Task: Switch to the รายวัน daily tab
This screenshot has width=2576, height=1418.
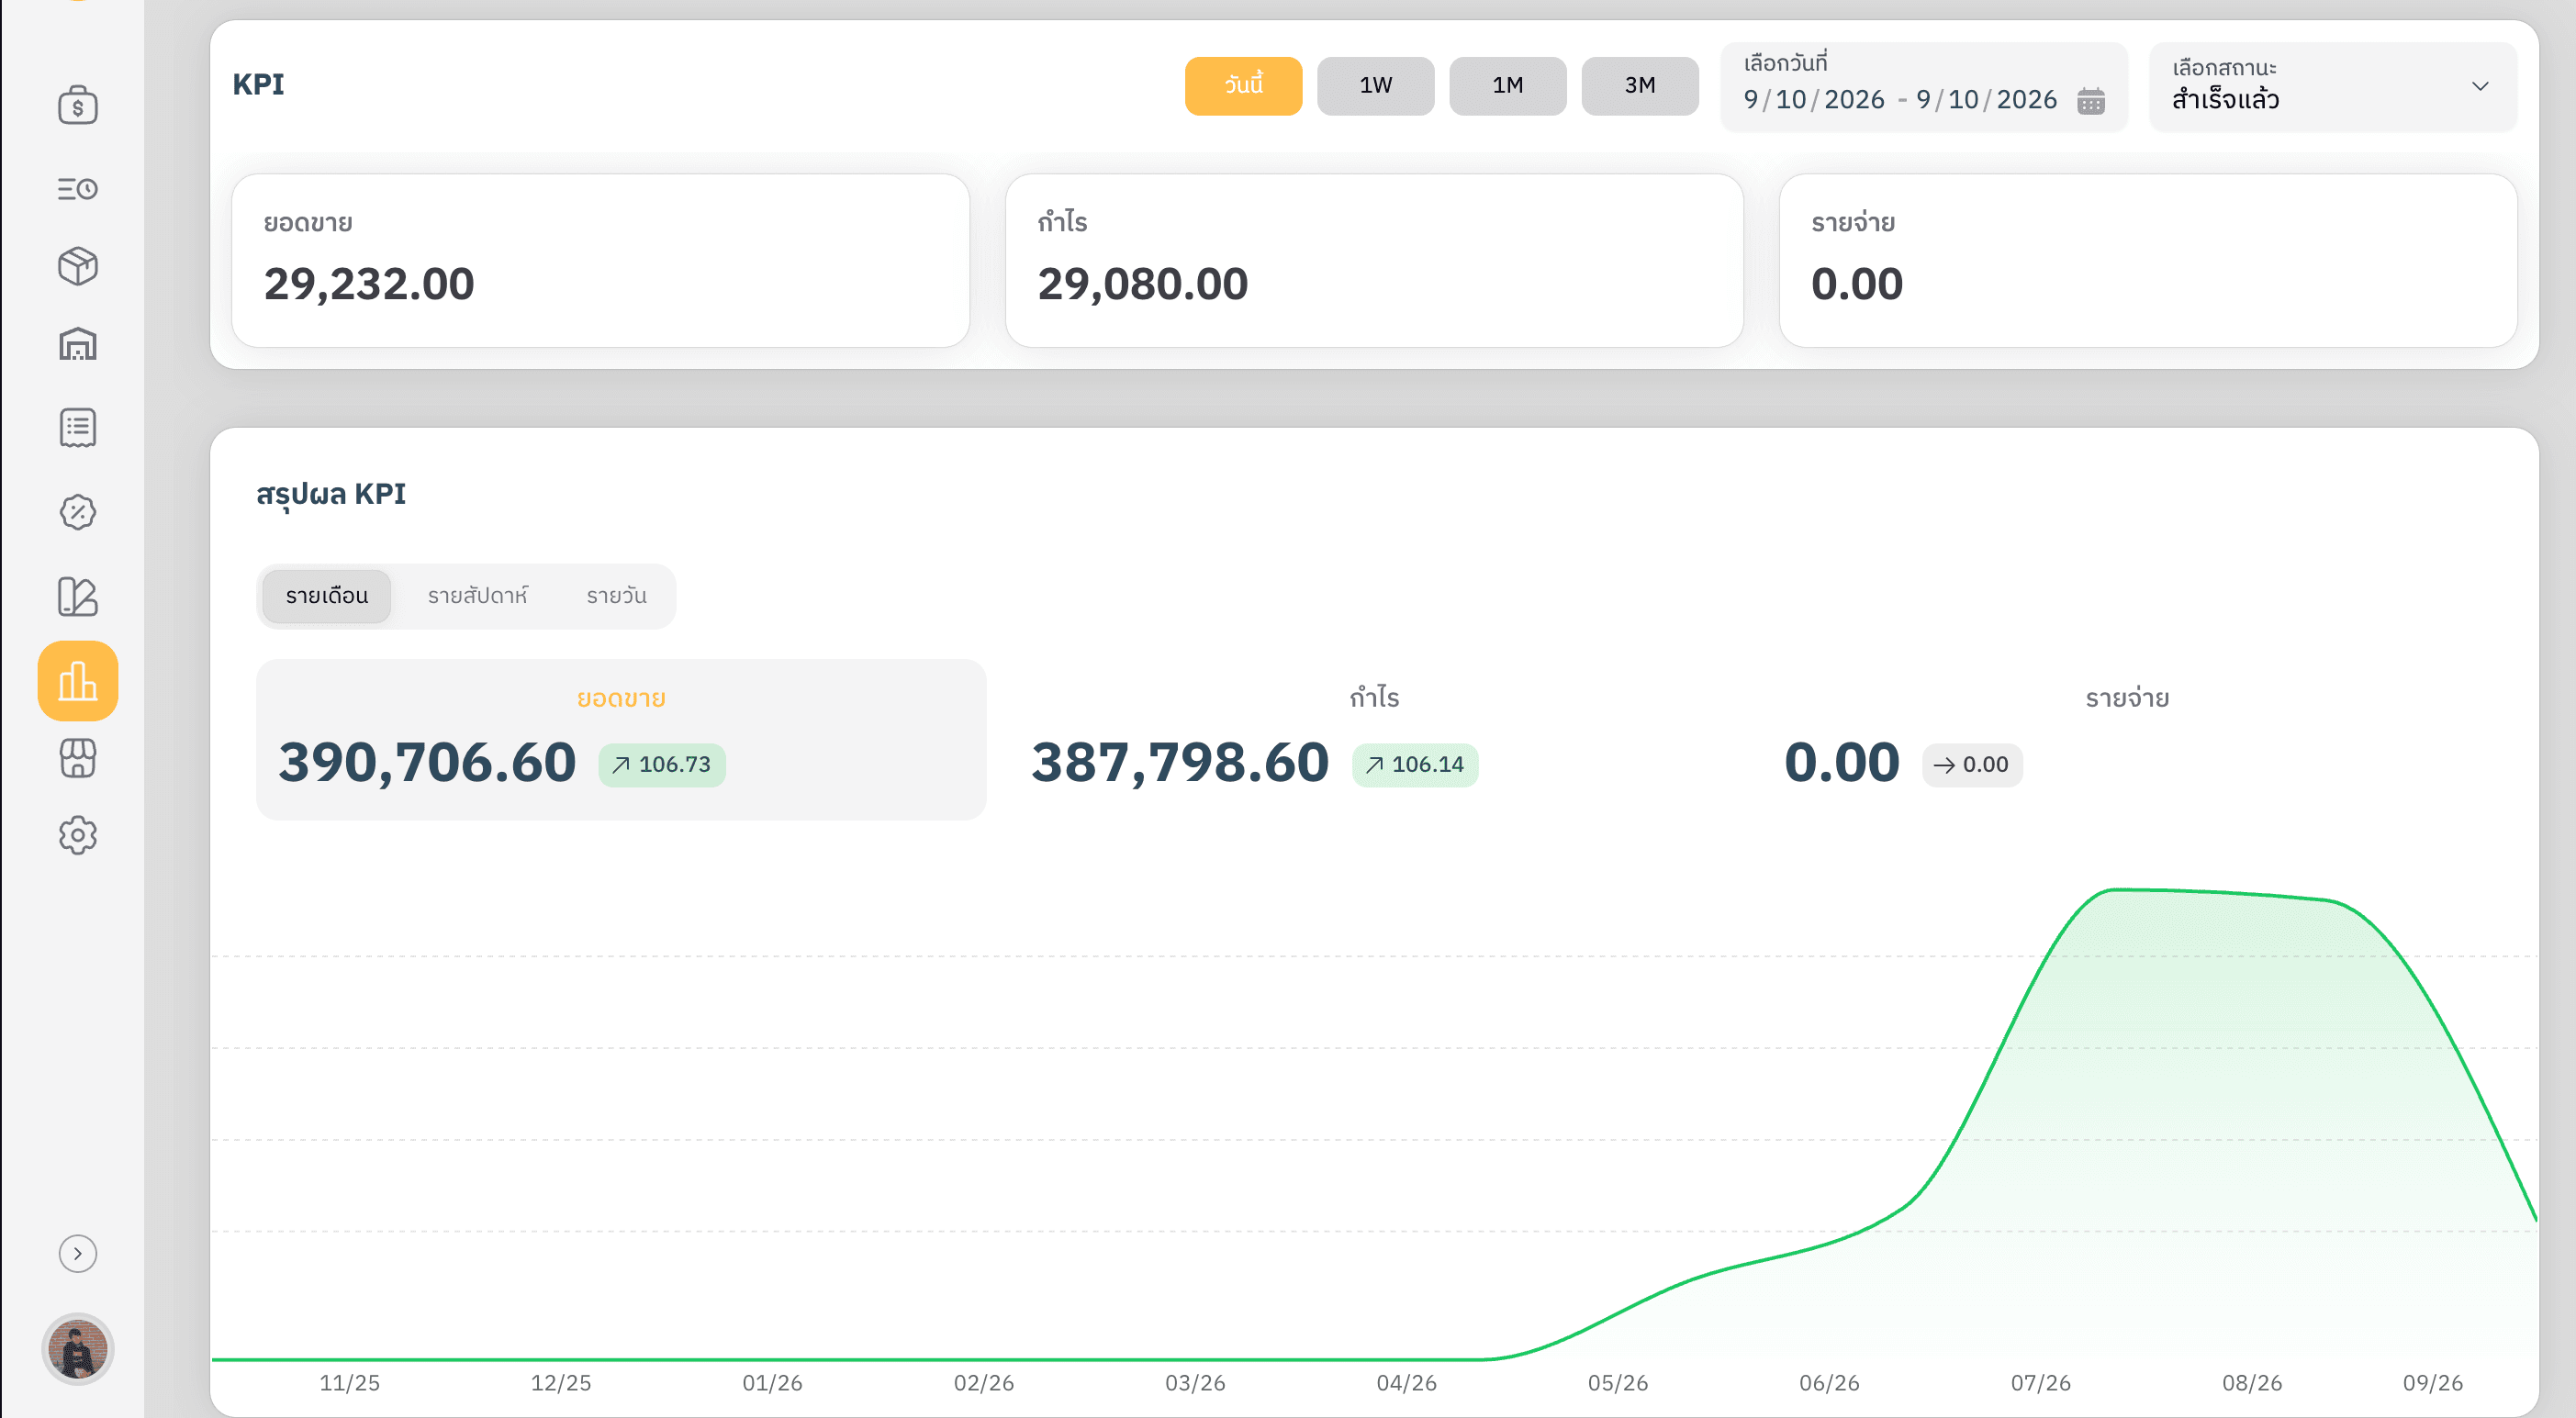Action: click(x=616, y=596)
